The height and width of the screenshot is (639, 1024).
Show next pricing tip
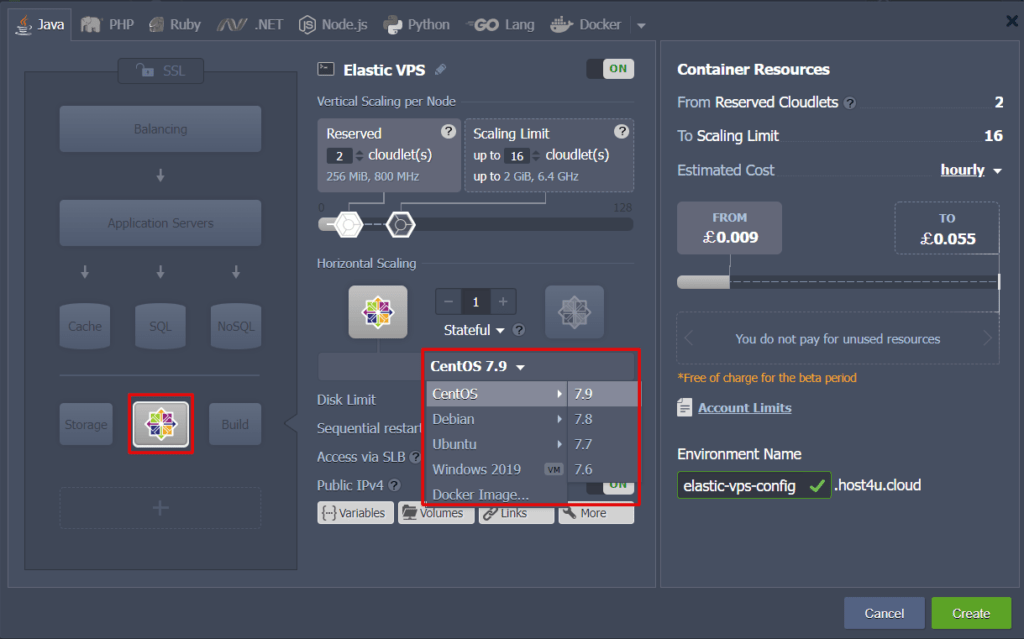point(987,338)
